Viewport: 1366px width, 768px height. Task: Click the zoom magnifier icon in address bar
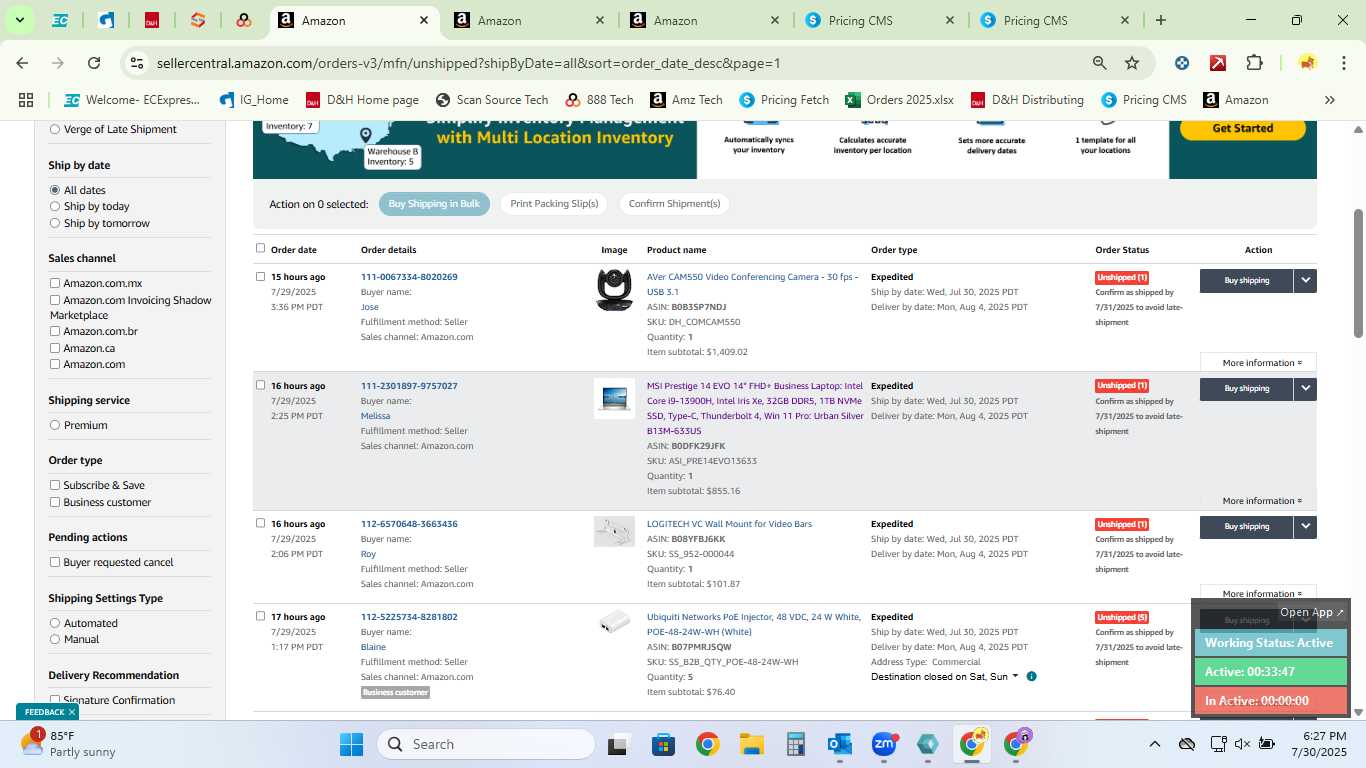(x=1099, y=63)
